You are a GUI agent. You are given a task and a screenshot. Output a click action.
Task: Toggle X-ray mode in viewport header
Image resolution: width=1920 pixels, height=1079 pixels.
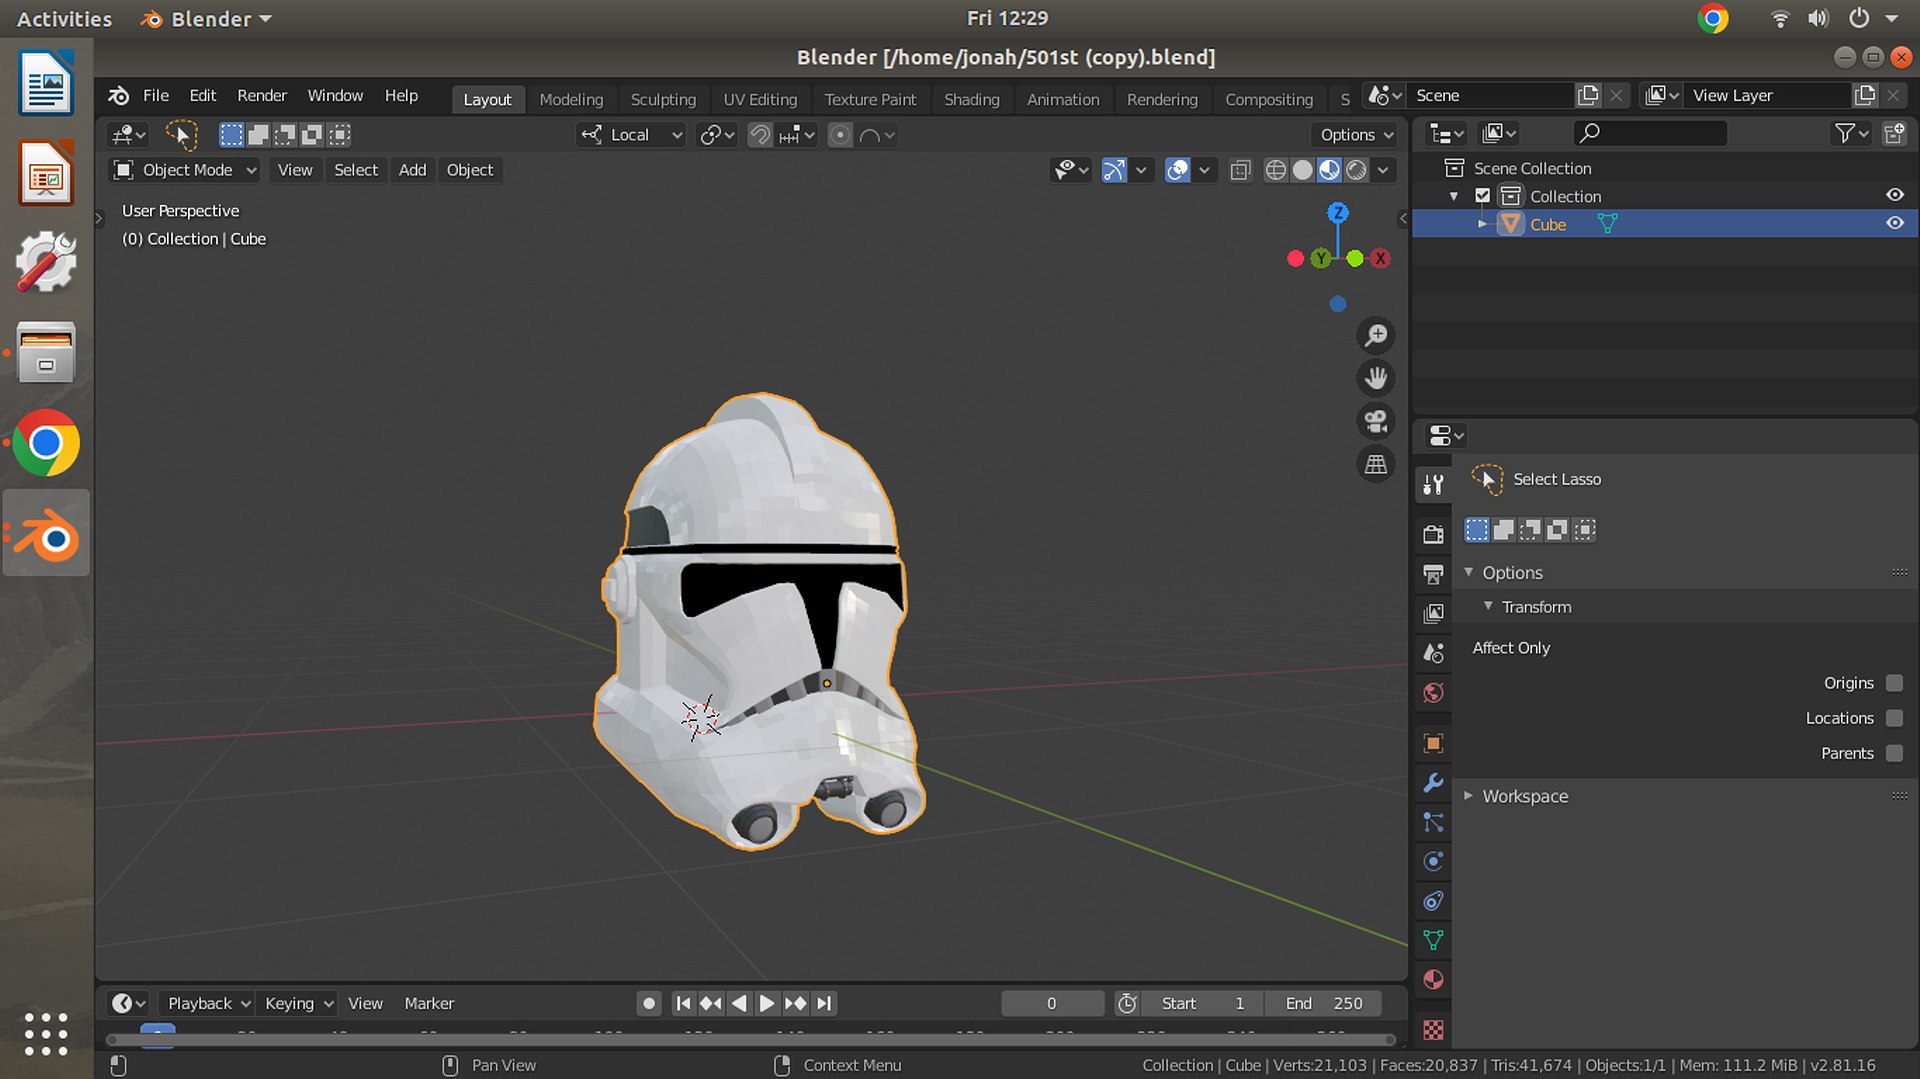(1240, 170)
